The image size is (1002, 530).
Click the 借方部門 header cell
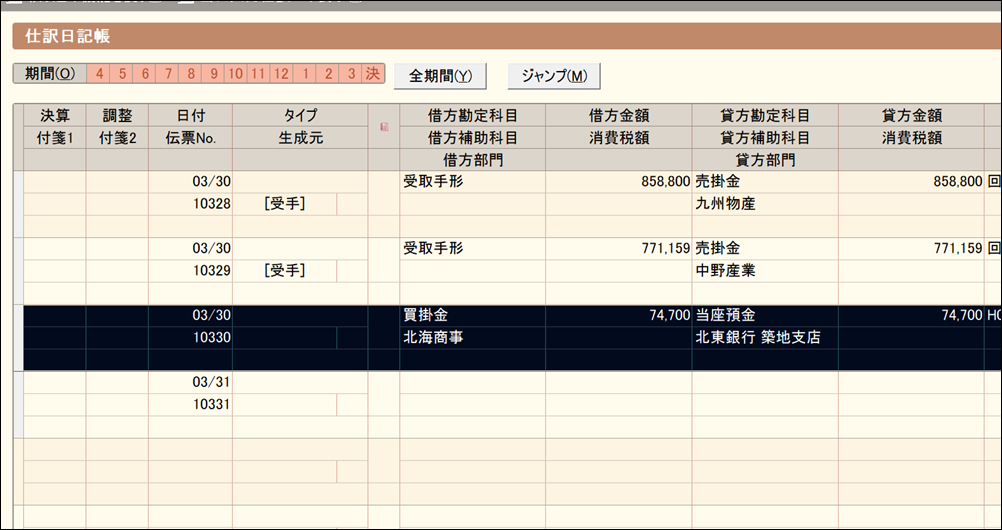pos(472,160)
